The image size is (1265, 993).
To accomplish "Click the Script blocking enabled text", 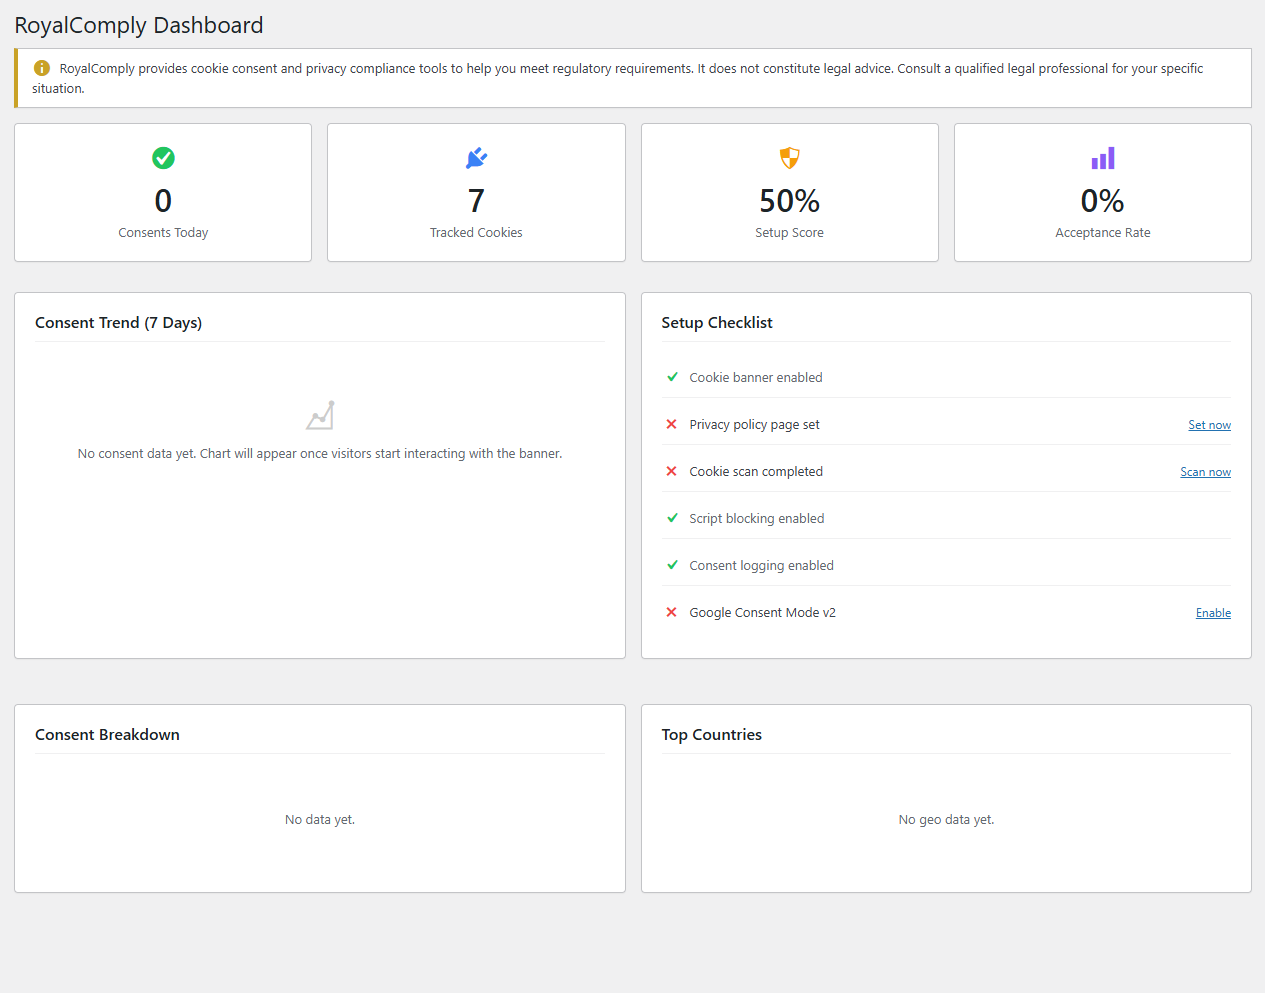I will click(x=757, y=518).
